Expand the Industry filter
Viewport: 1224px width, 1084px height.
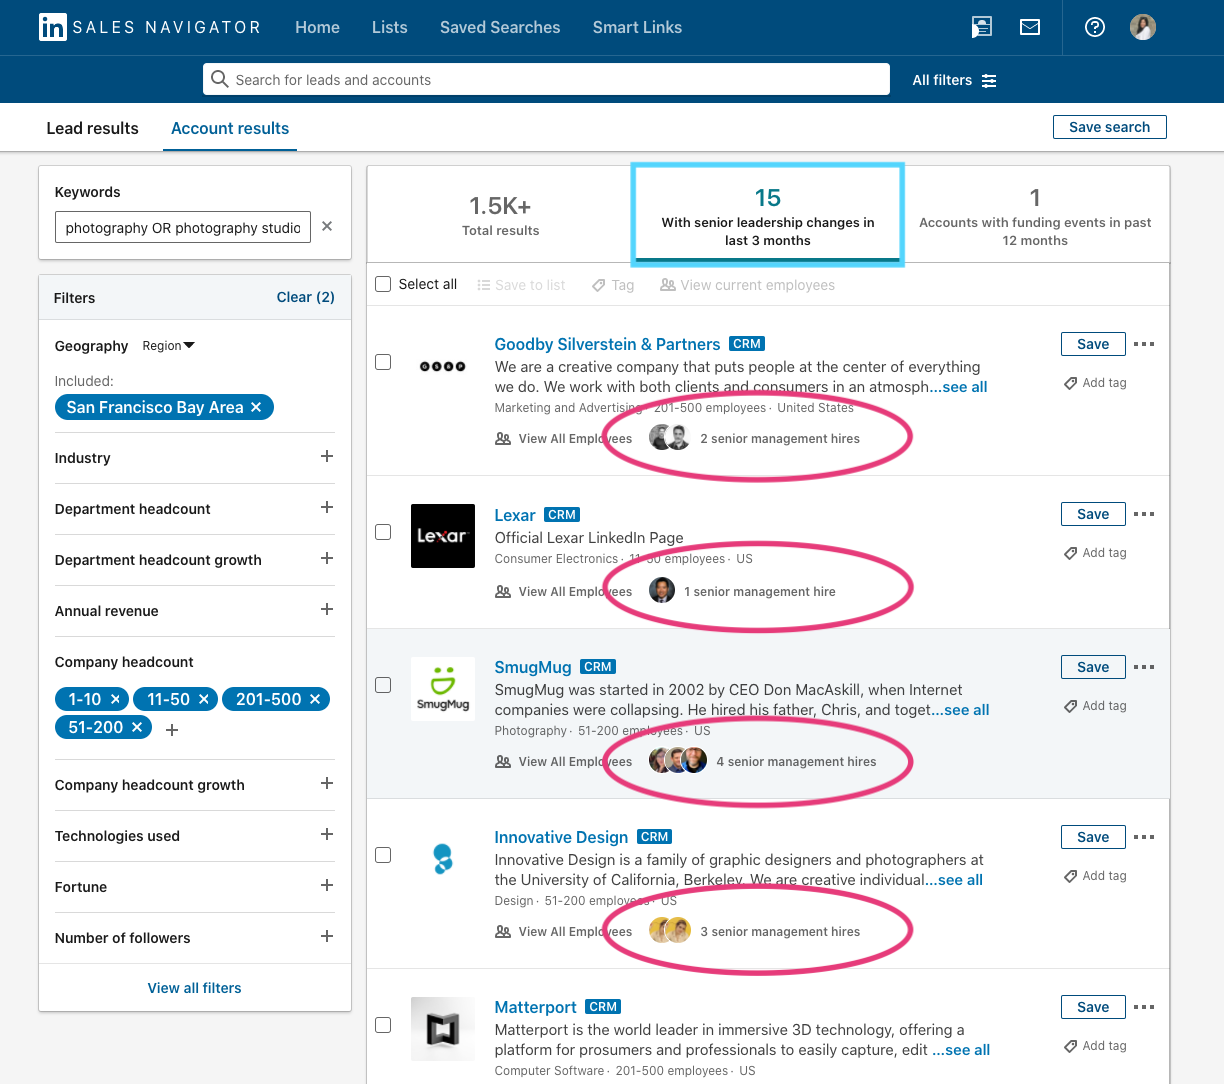(327, 456)
